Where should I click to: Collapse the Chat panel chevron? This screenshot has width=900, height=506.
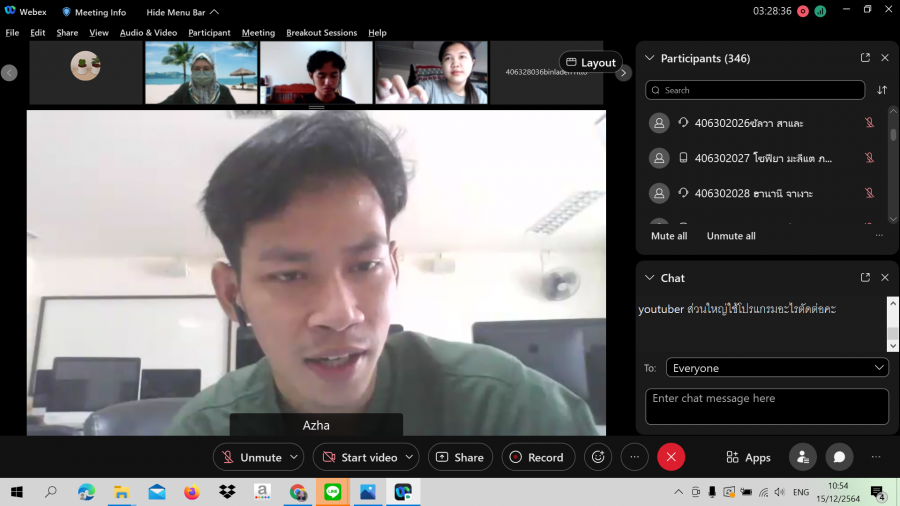point(650,278)
